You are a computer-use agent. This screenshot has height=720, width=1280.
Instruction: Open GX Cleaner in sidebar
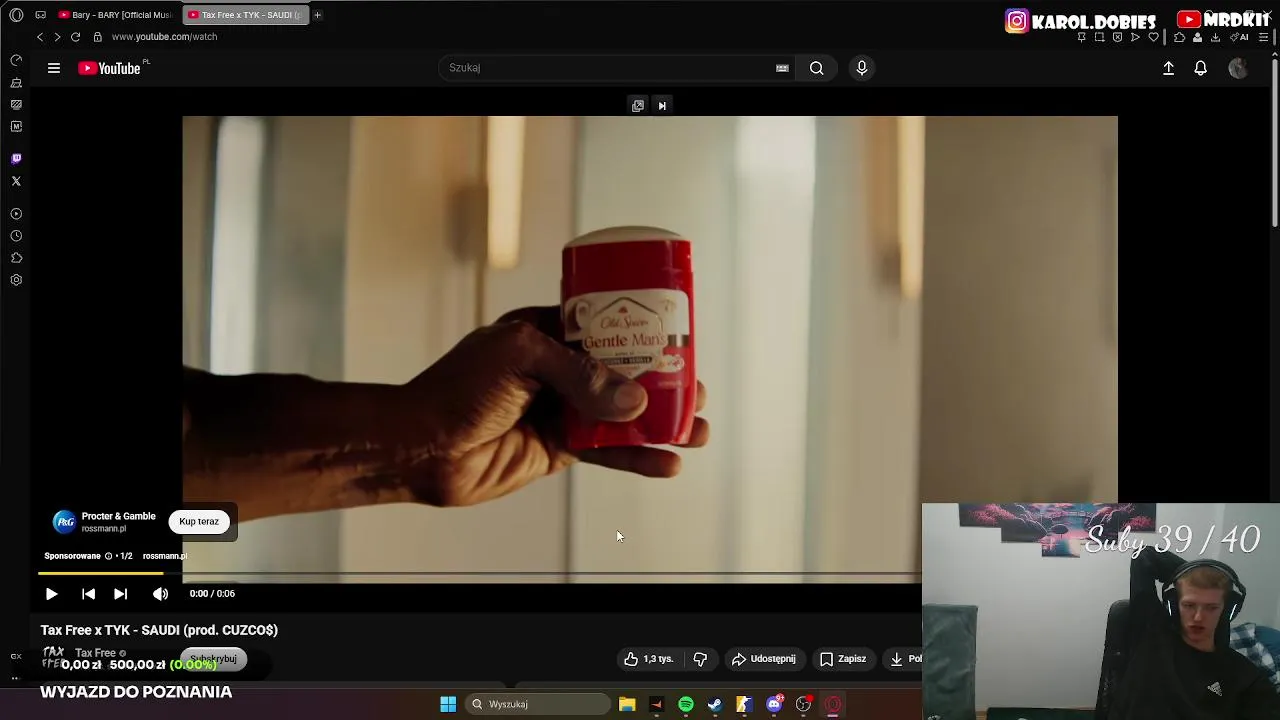(x=16, y=83)
